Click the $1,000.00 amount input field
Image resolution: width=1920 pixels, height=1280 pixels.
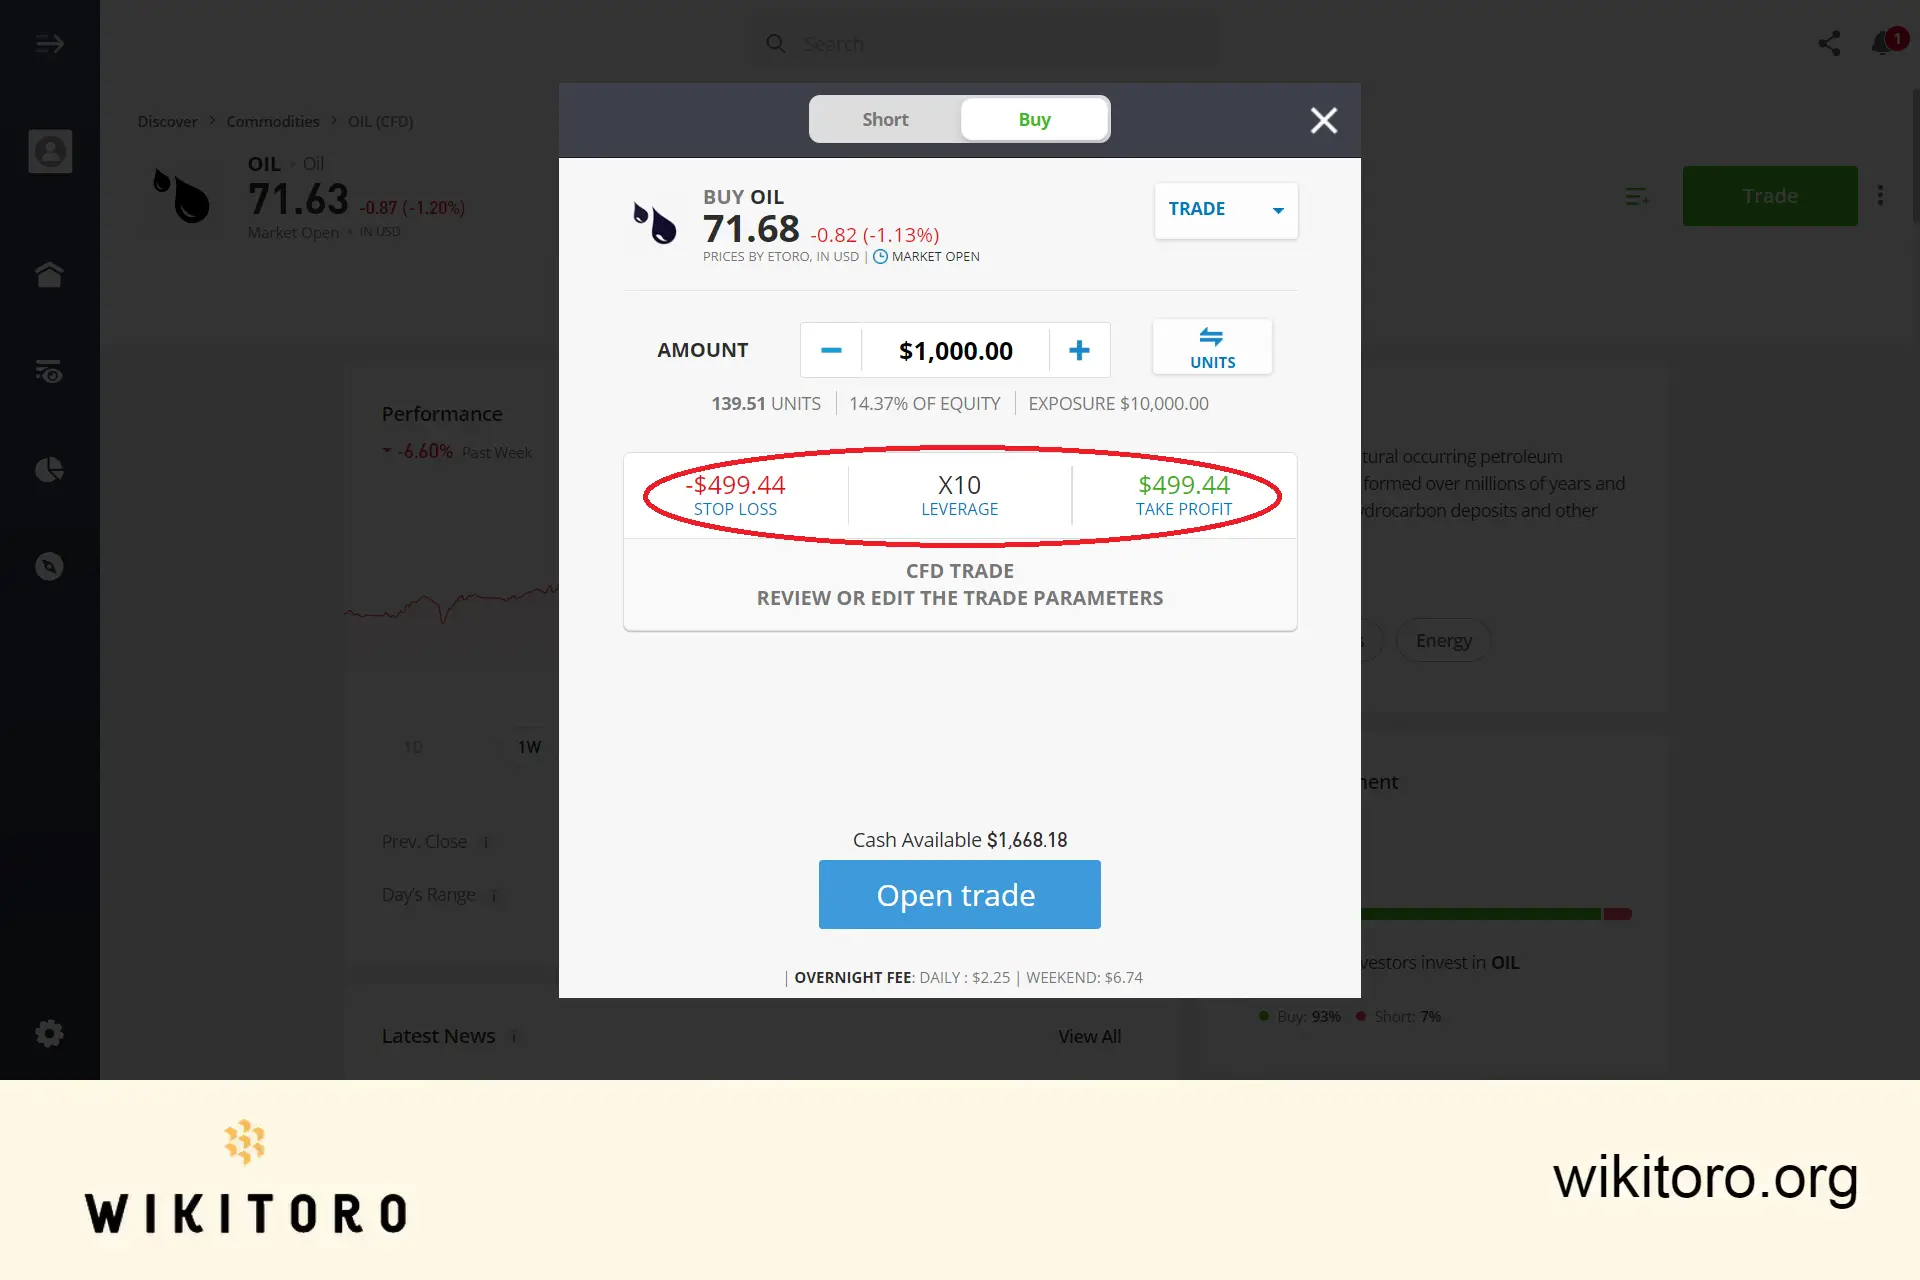[956, 350]
